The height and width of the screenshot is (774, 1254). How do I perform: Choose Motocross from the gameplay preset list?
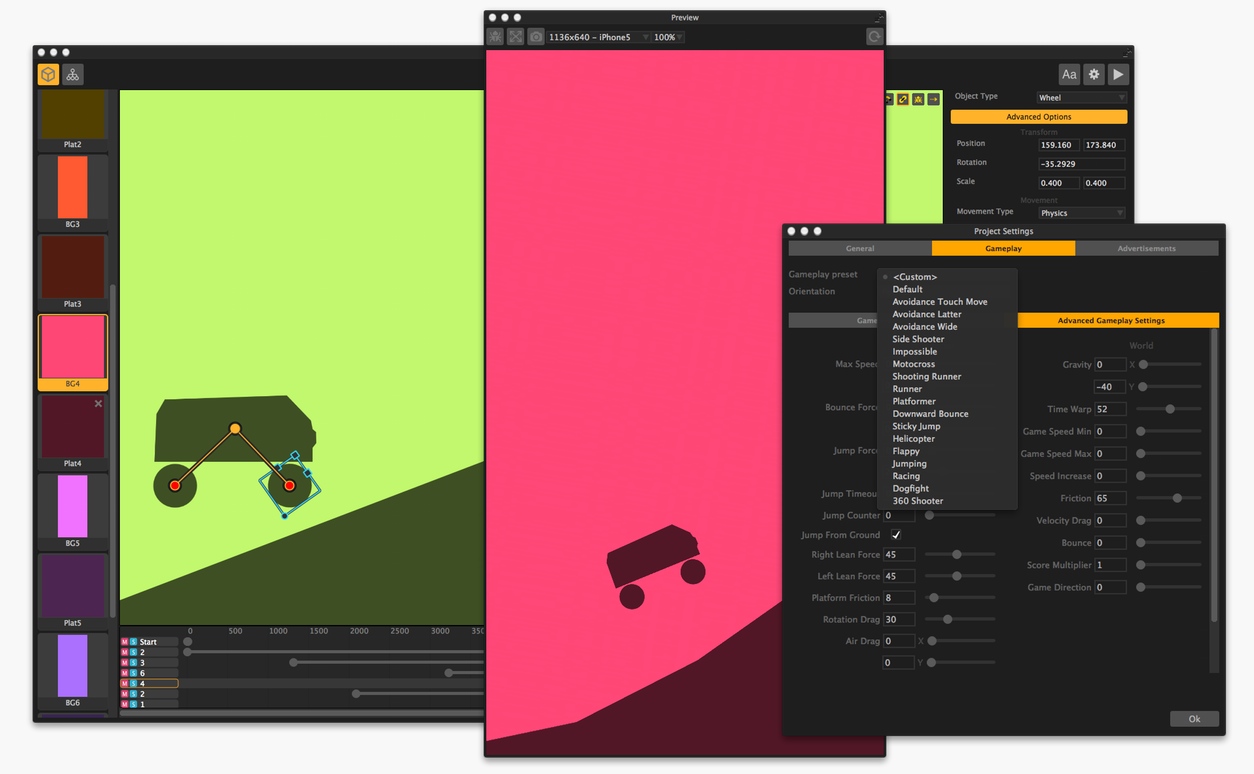[913, 364]
